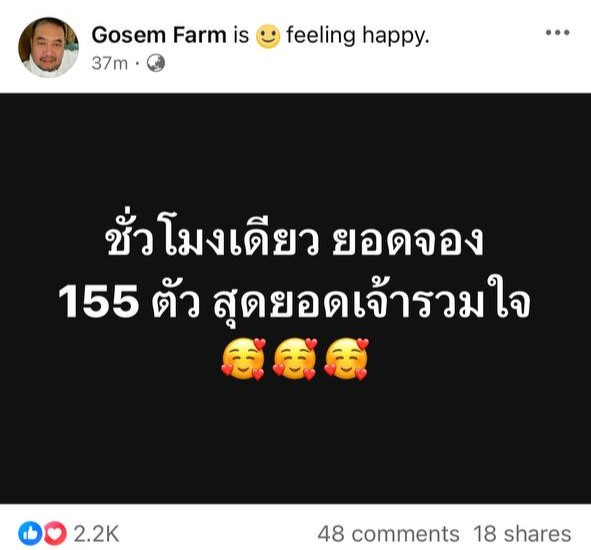Click the blue Like reaction icon
591x550 pixels.
[30, 533]
